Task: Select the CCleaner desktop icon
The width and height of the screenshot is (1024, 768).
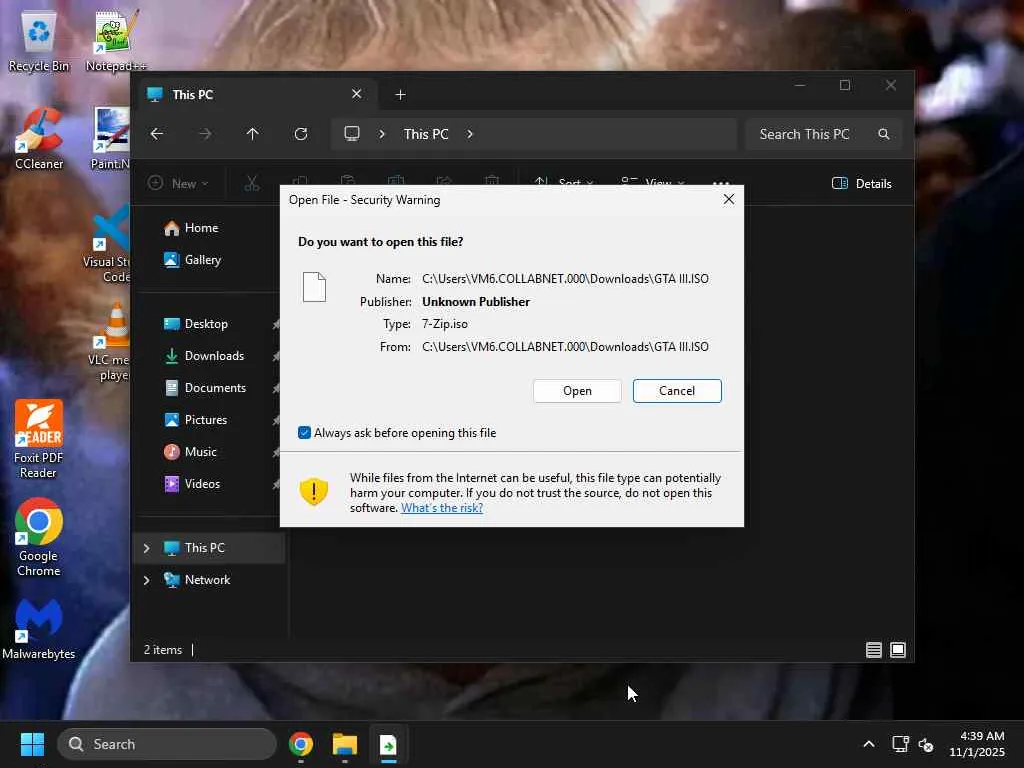Action: coord(39,139)
